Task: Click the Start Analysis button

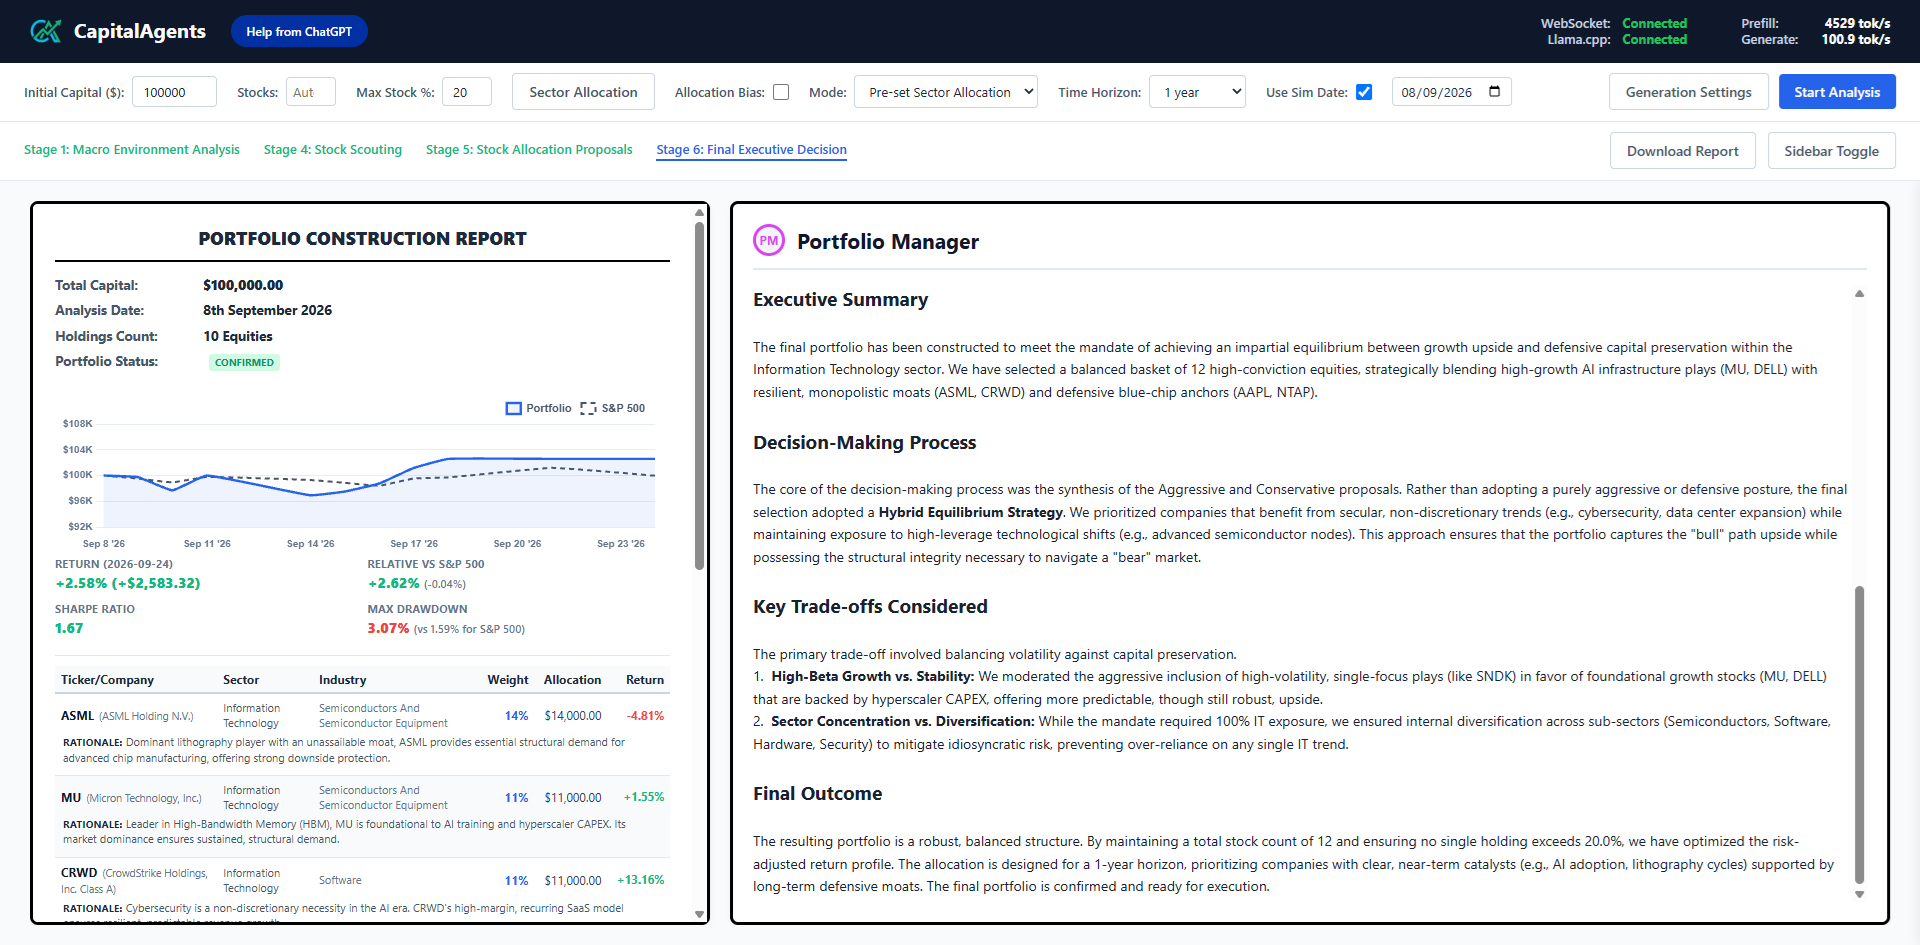Action: click(x=1837, y=92)
